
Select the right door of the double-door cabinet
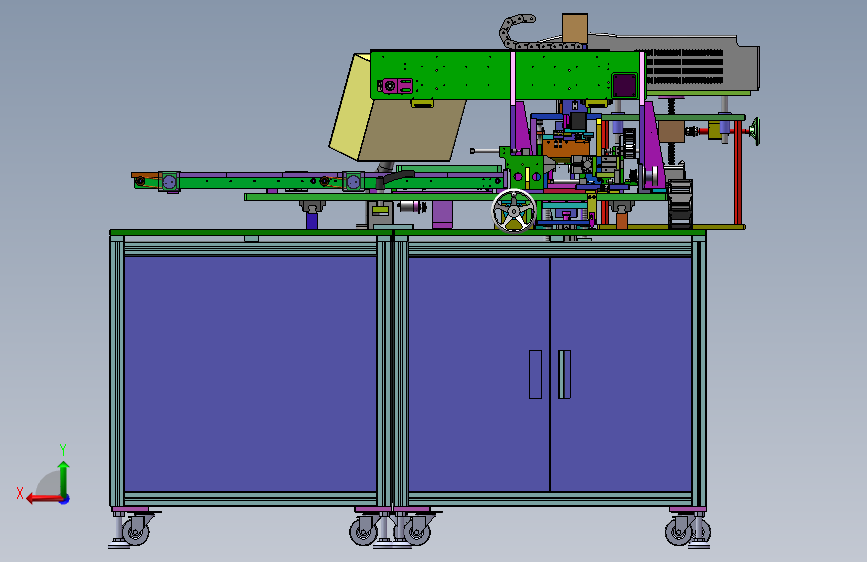pos(621,374)
